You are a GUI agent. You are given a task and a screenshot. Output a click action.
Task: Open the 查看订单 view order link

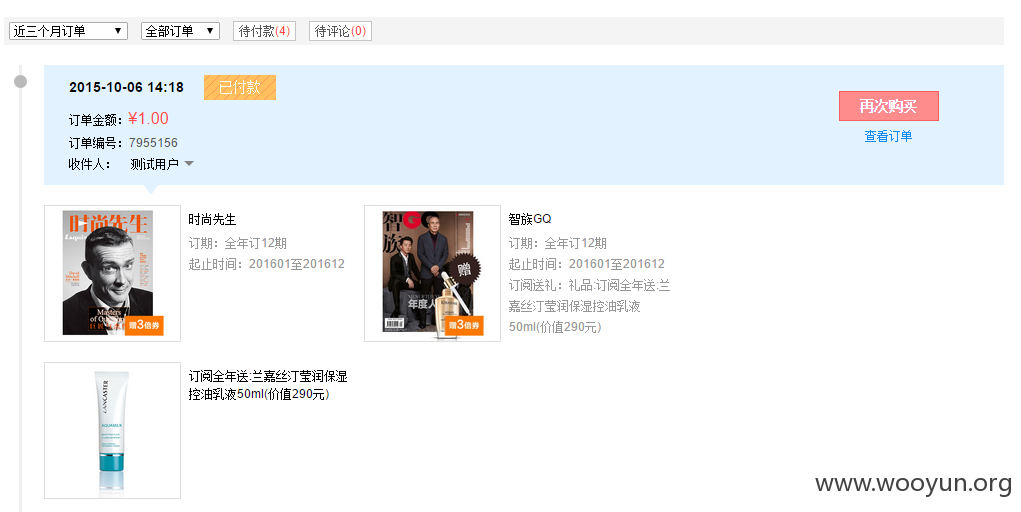pyautogui.click(x=888, y=136)
